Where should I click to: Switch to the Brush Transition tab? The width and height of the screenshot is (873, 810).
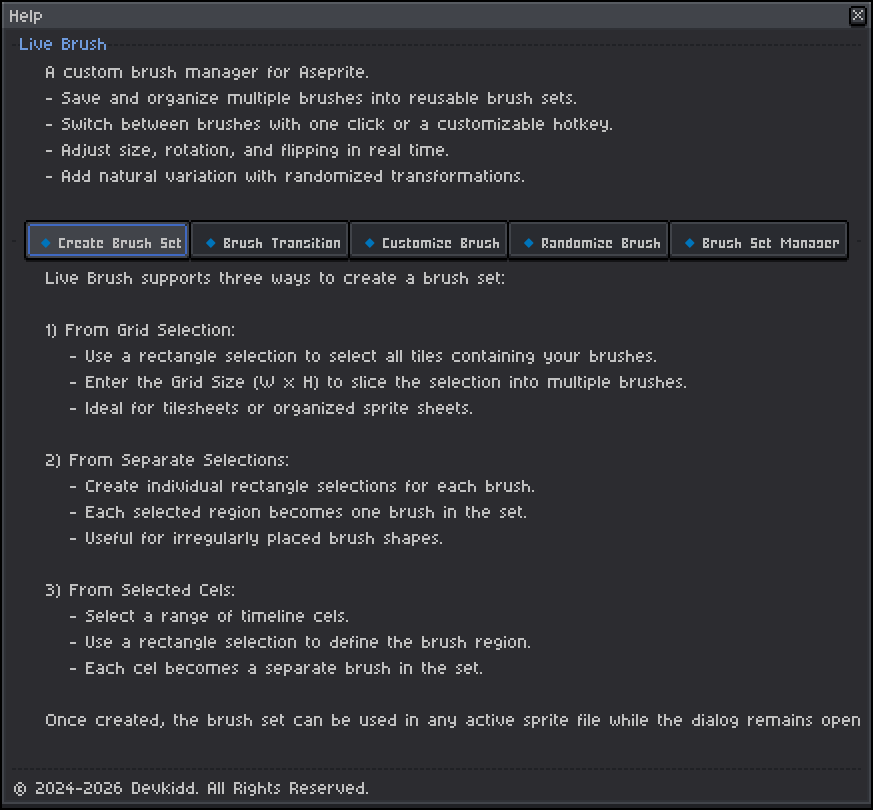coord(269,241)
